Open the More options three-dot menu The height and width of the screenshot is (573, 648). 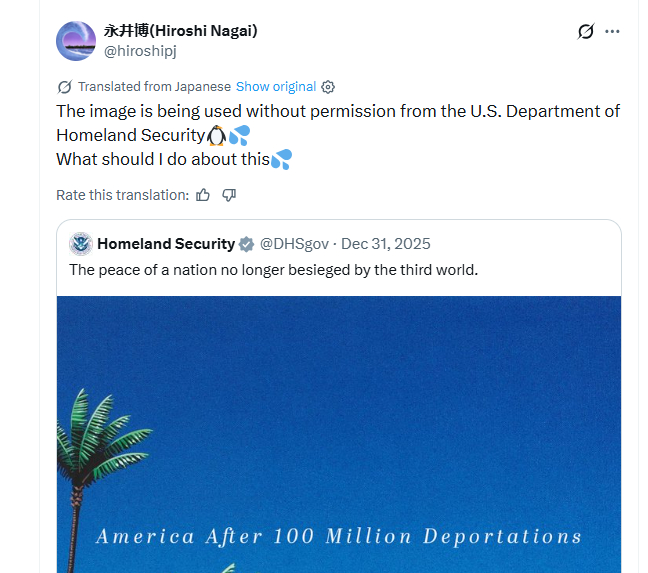tap(613, 31)
